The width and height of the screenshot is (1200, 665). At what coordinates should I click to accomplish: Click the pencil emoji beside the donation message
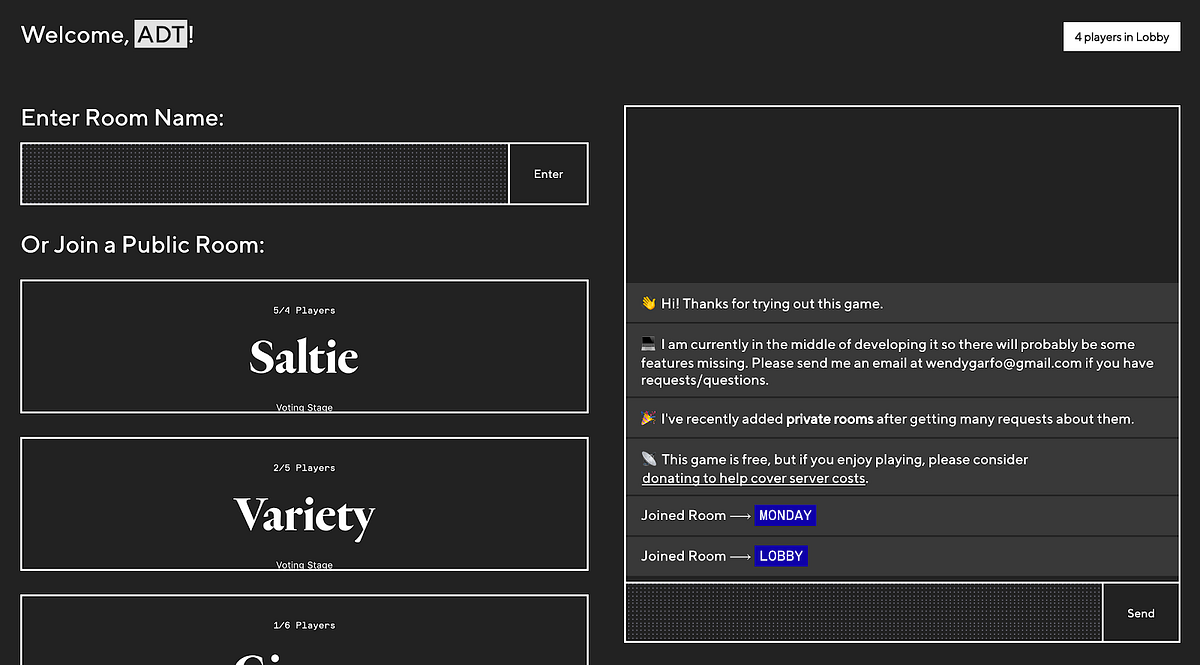point(649,459)
